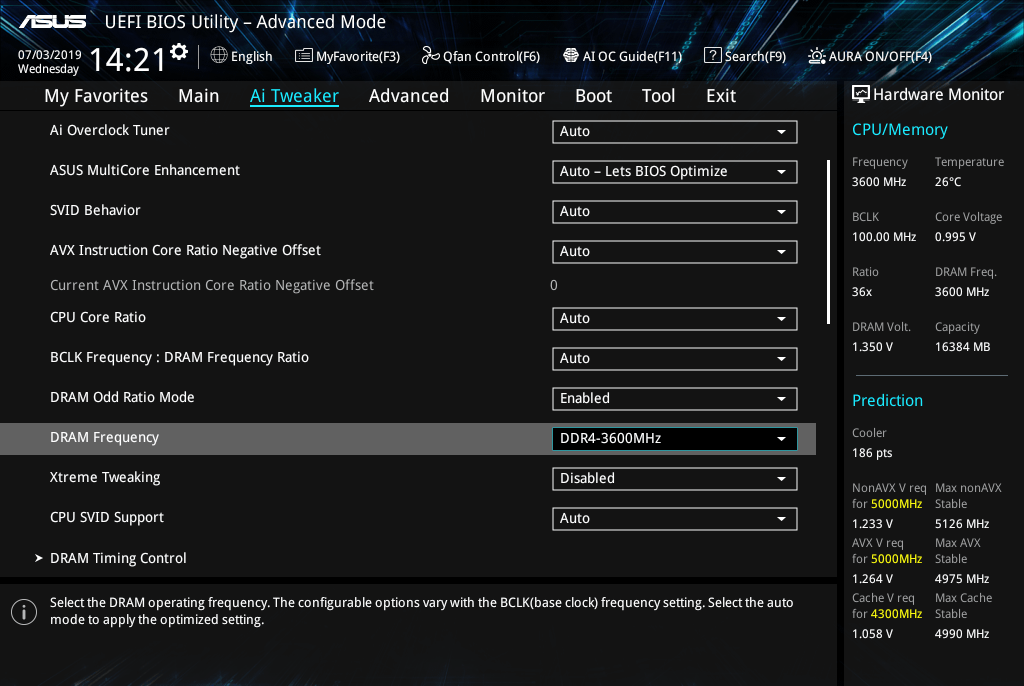Go to the Exit tab

click(721, 96)
